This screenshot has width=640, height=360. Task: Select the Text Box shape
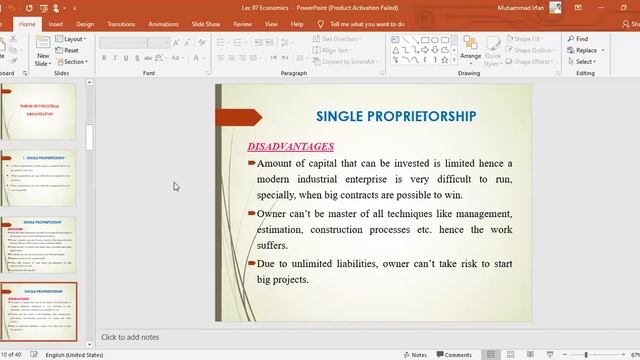[x=395, y=40]
